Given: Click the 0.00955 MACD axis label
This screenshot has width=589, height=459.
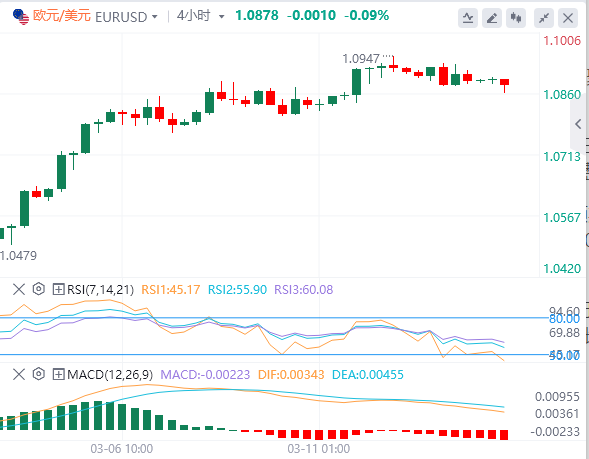Looking at the screenshot, I should (557, 397).
